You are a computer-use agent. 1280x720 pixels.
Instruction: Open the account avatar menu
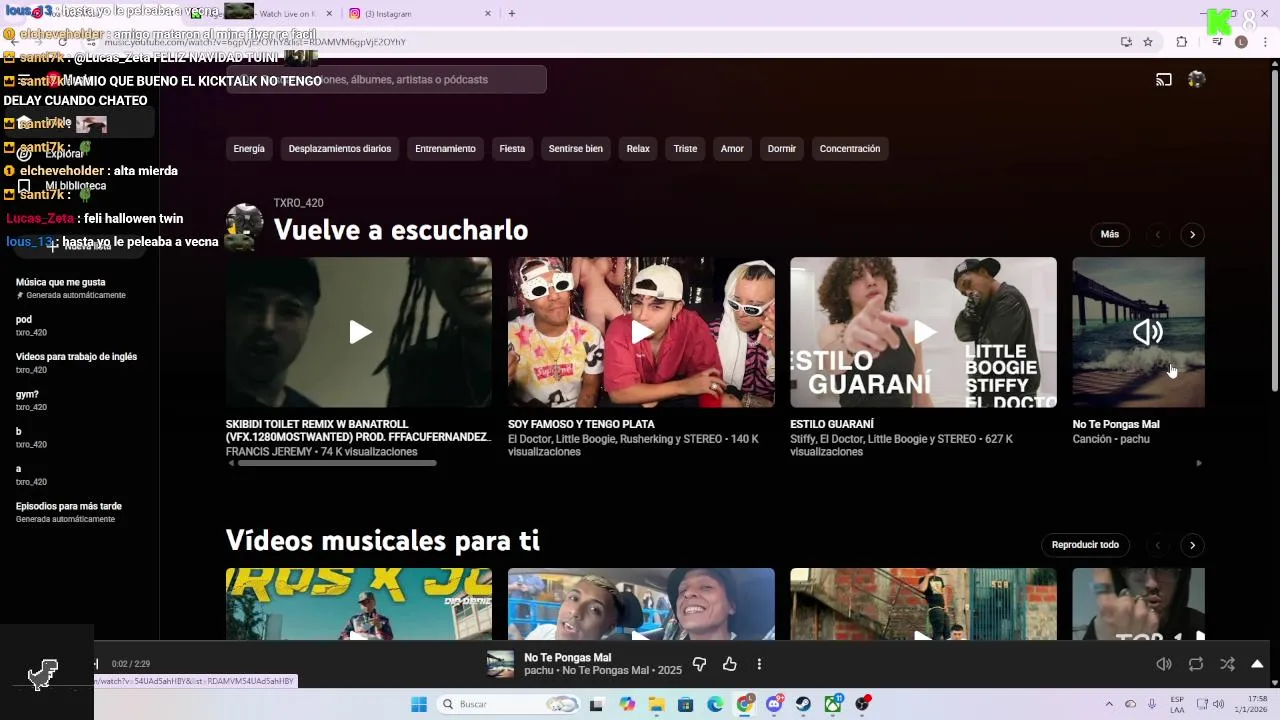[x=1196, y=80]
